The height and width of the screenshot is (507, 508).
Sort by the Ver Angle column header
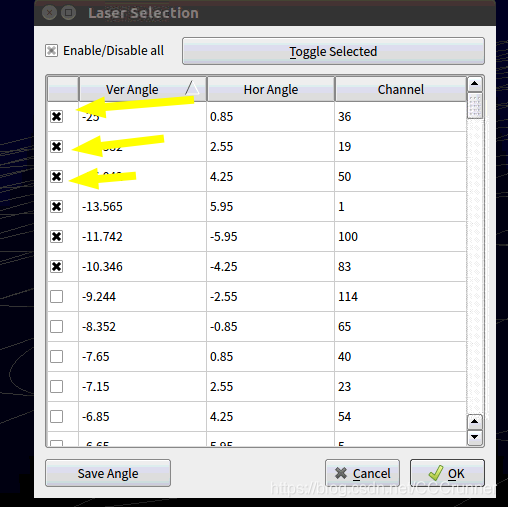[x=143, y=89]
